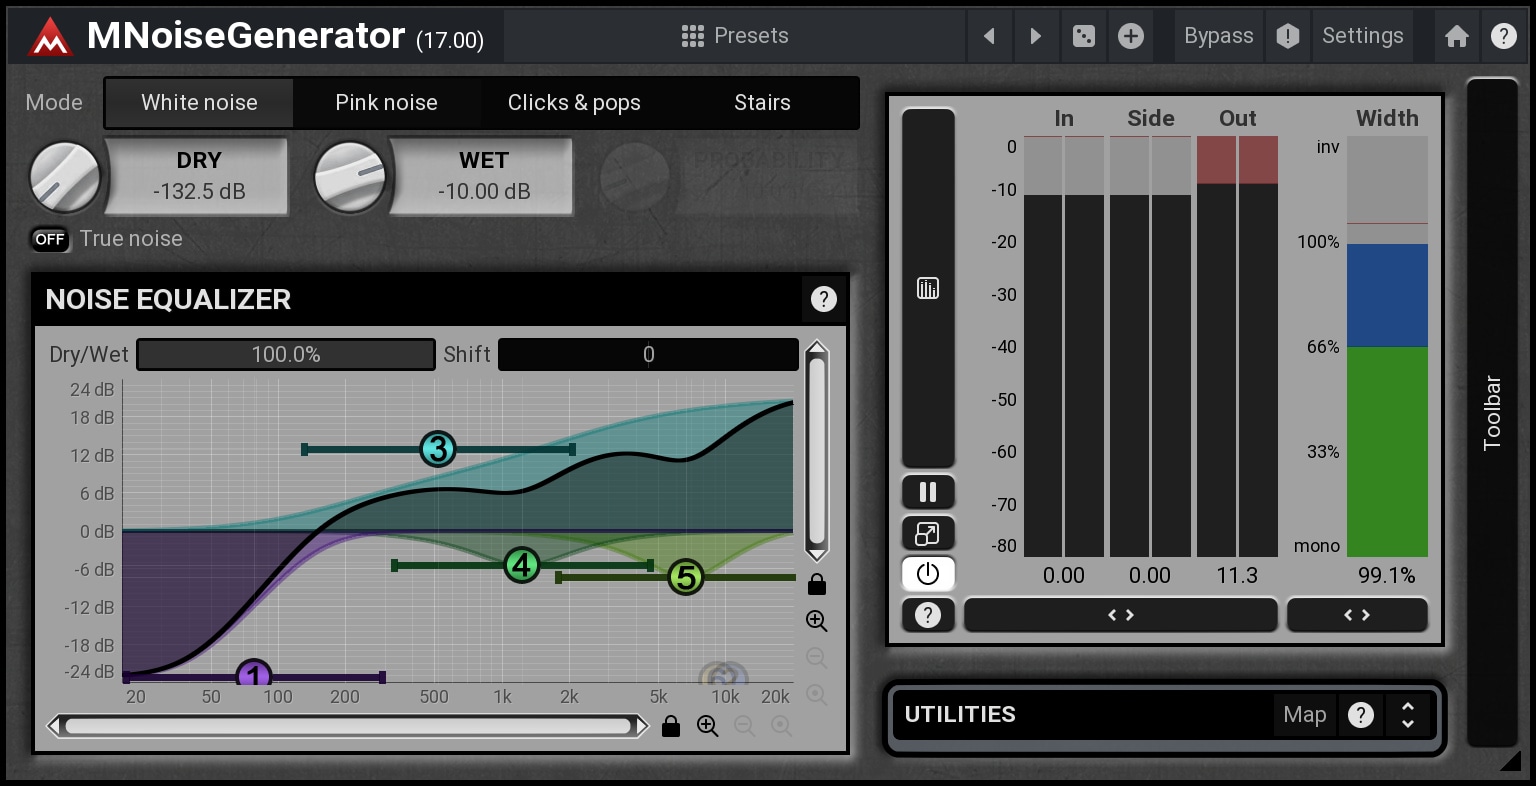Expand the Utilities panel arrows
This screenshot has height=786, width=1536.
1408,715
